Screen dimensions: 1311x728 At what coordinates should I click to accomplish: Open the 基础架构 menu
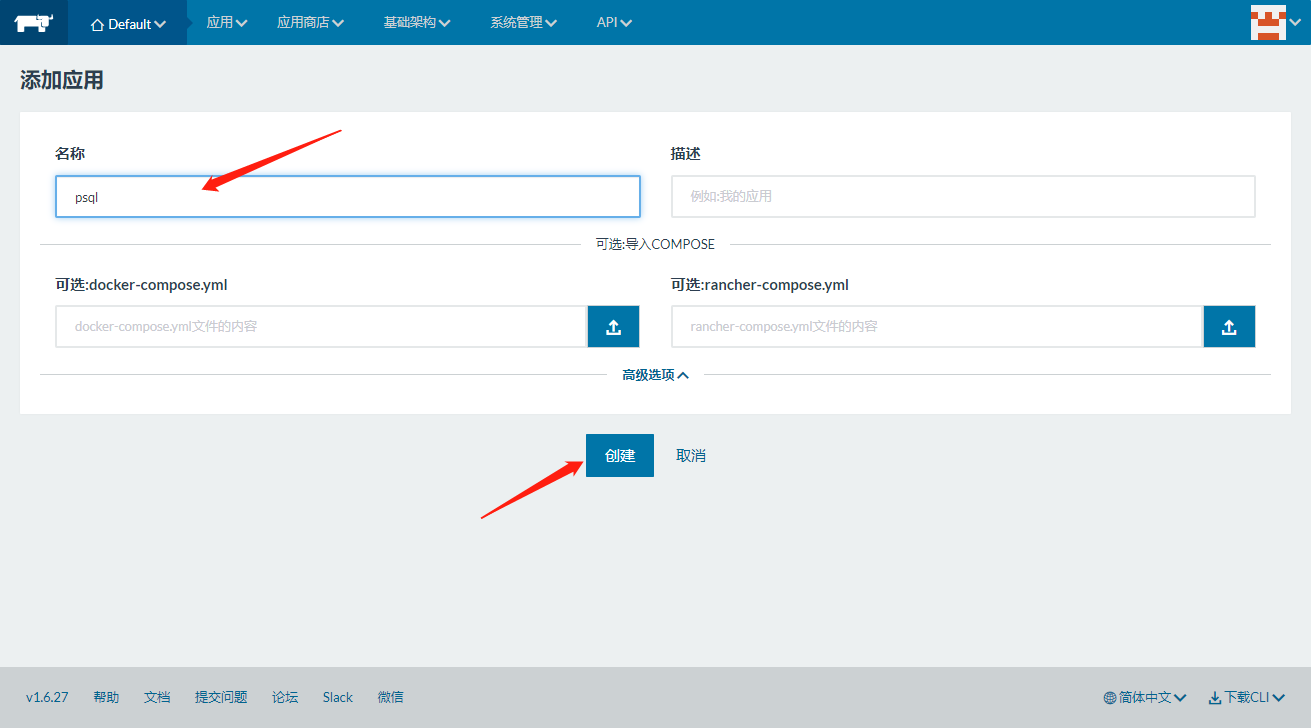417,23
